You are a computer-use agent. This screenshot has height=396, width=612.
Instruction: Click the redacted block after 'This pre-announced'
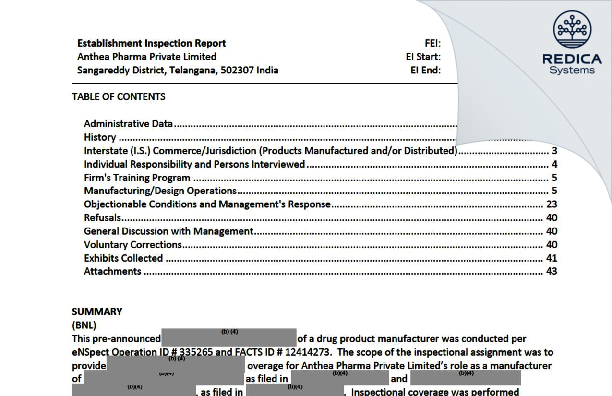tap(229, 337)
